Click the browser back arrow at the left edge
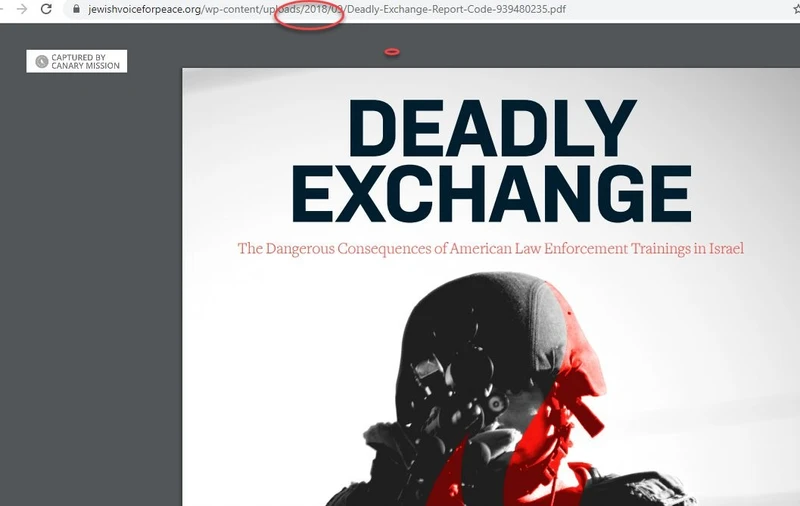This screenshot has height=506, width=800. (x=3, y=9)
